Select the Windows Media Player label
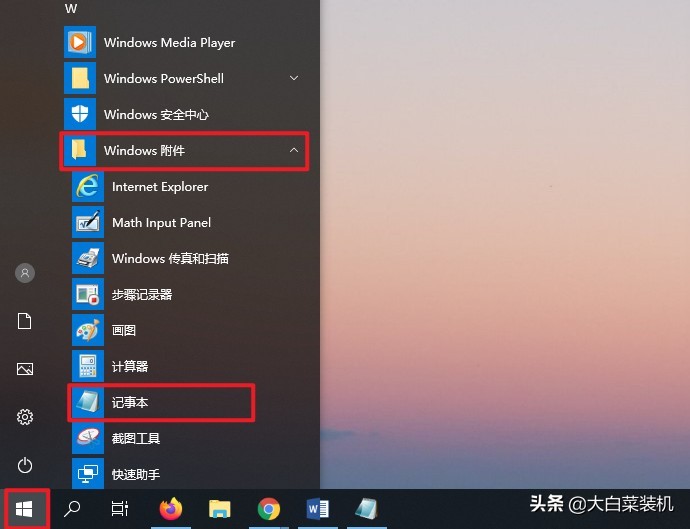690x529 pixels. 169,43
